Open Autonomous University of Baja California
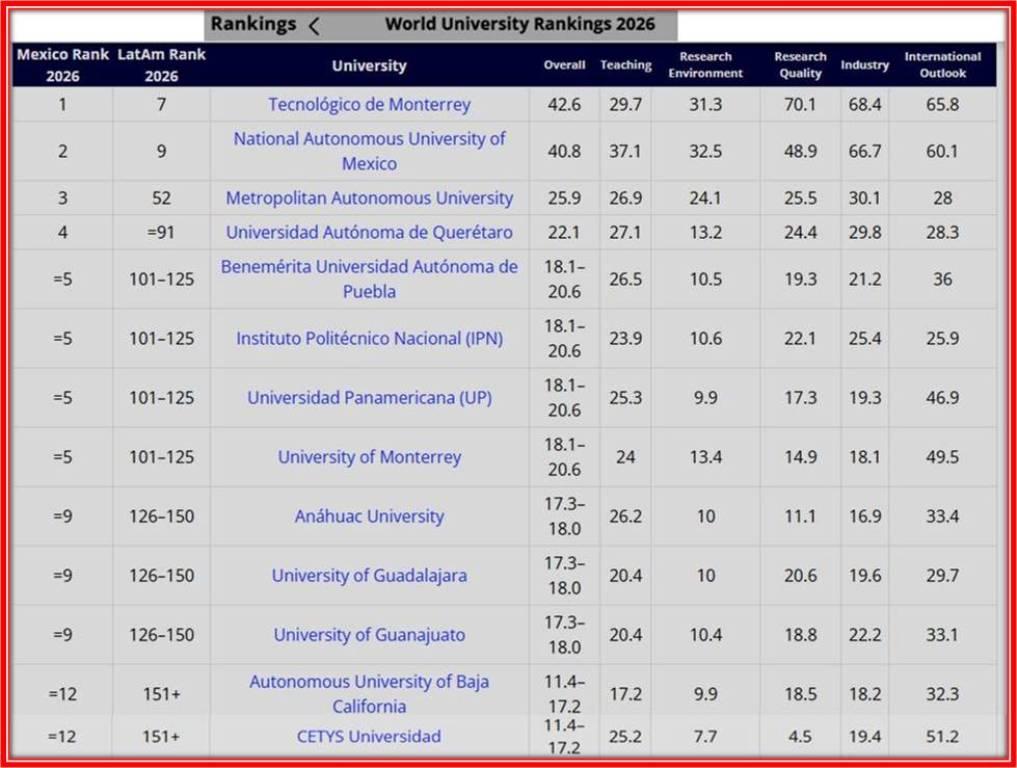Screen dimensions: 1017x768 click(x=369, y=693)
